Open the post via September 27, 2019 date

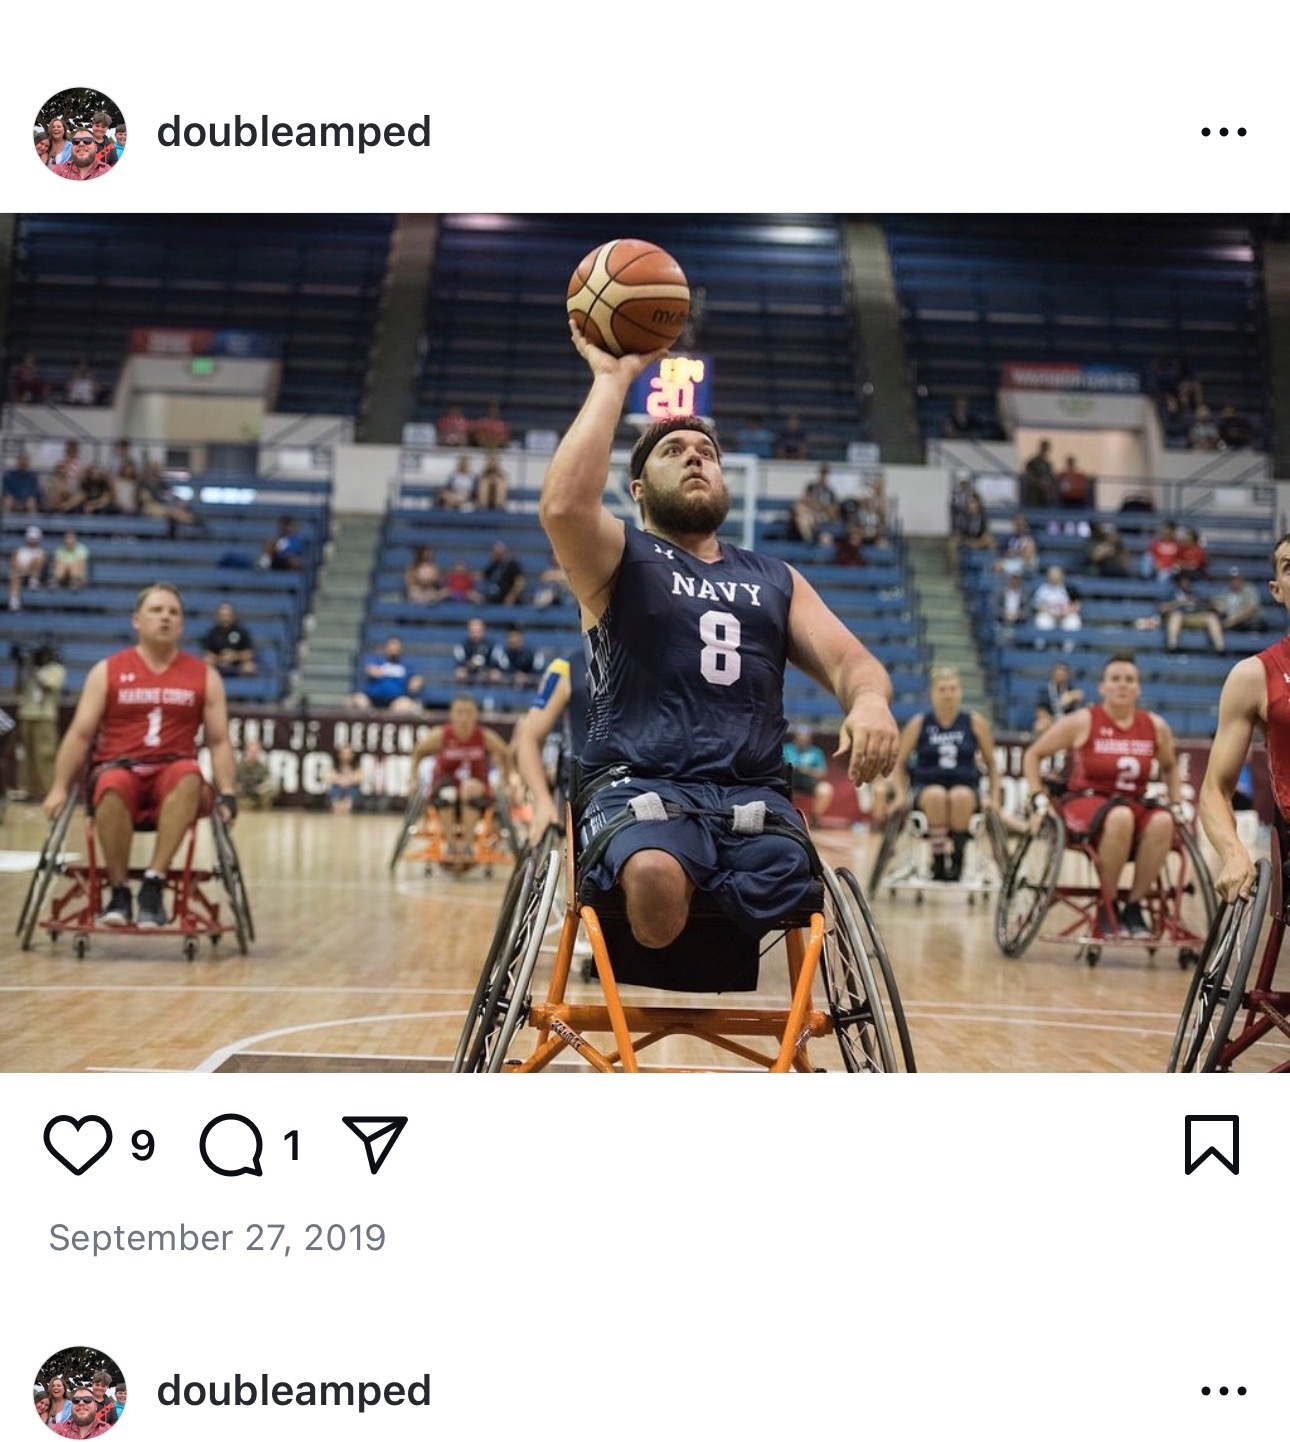217,1238
